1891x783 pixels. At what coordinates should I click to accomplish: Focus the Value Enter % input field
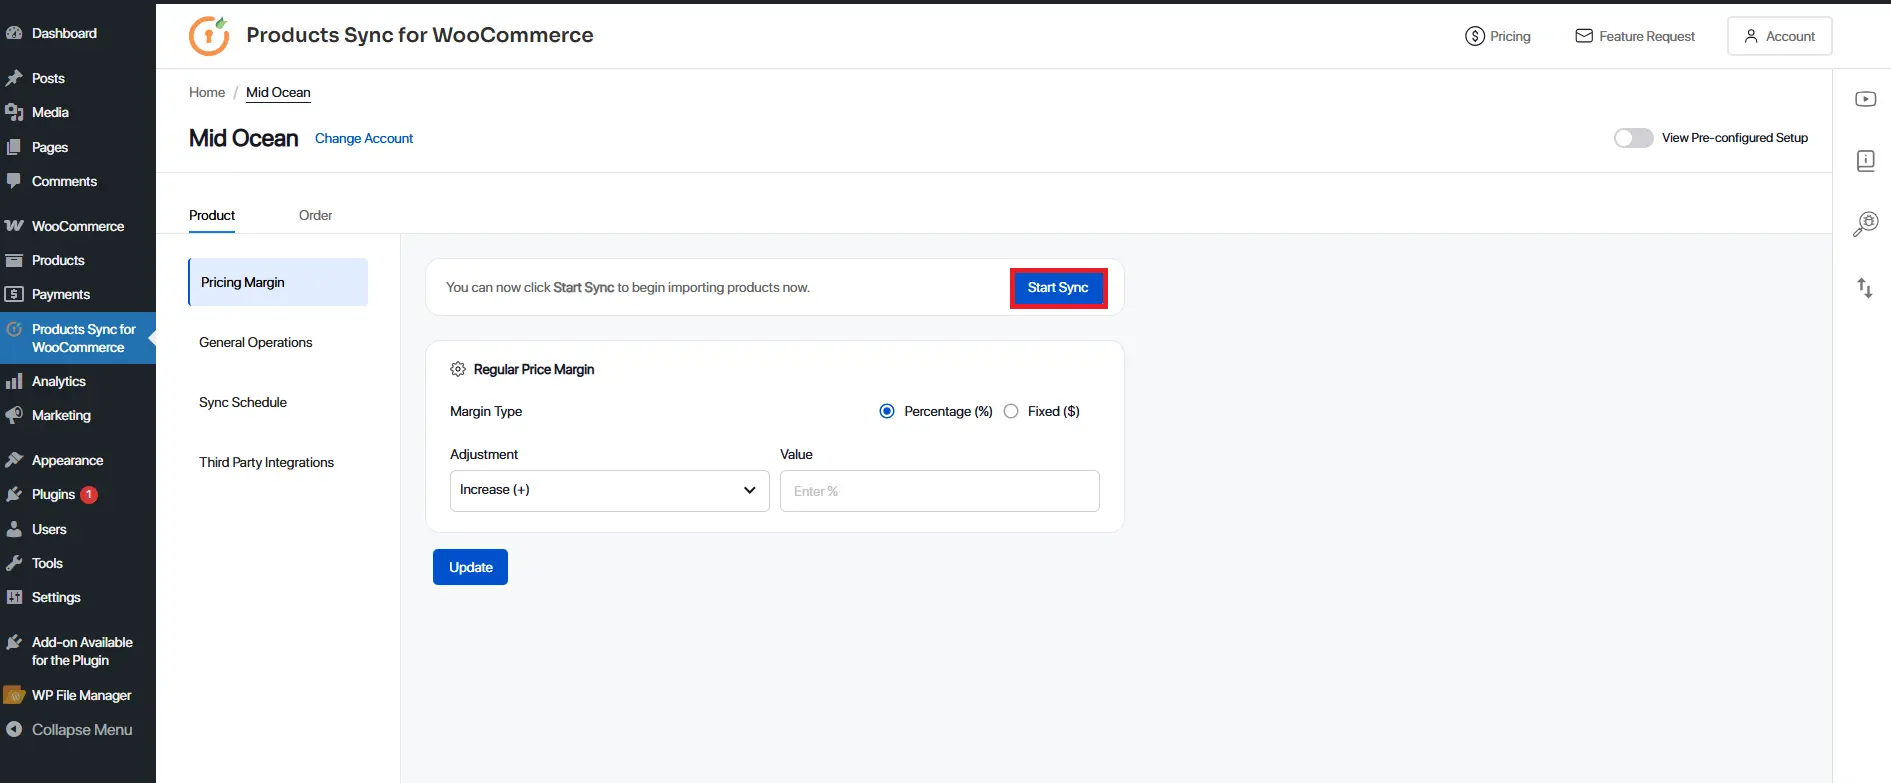(940, 491)
